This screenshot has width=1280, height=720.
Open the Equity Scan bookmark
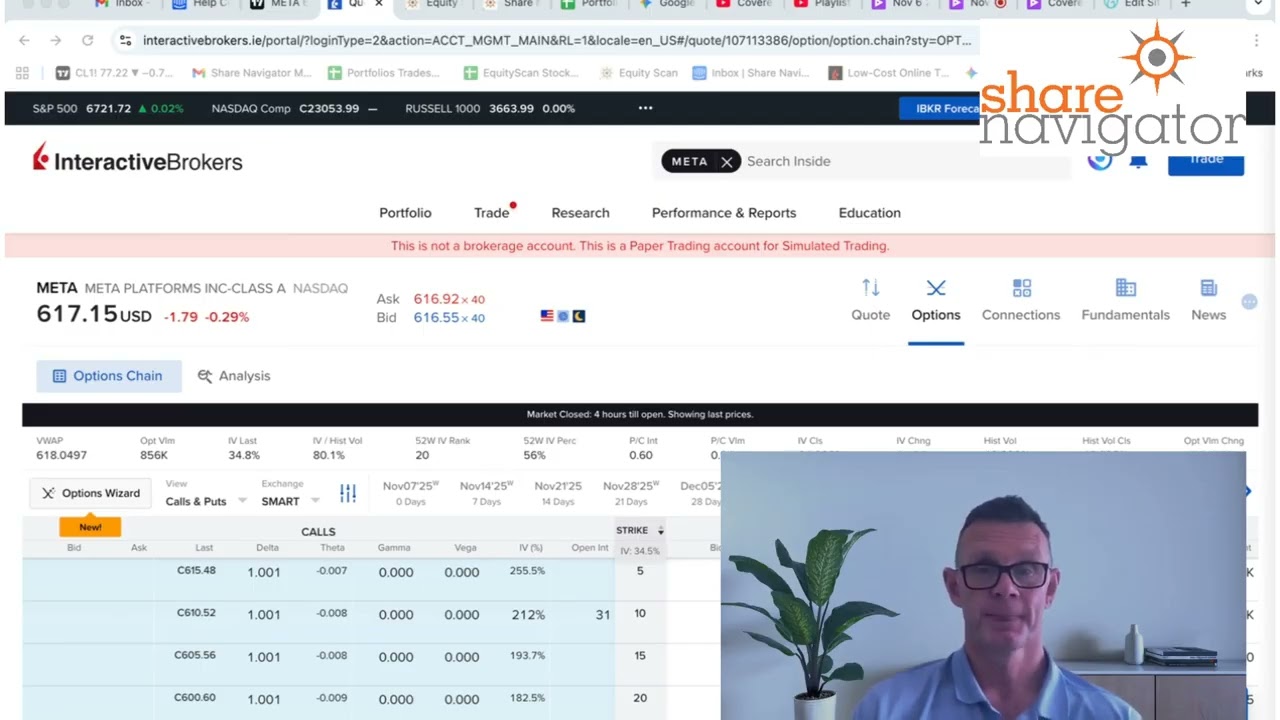tap(638, 73)
